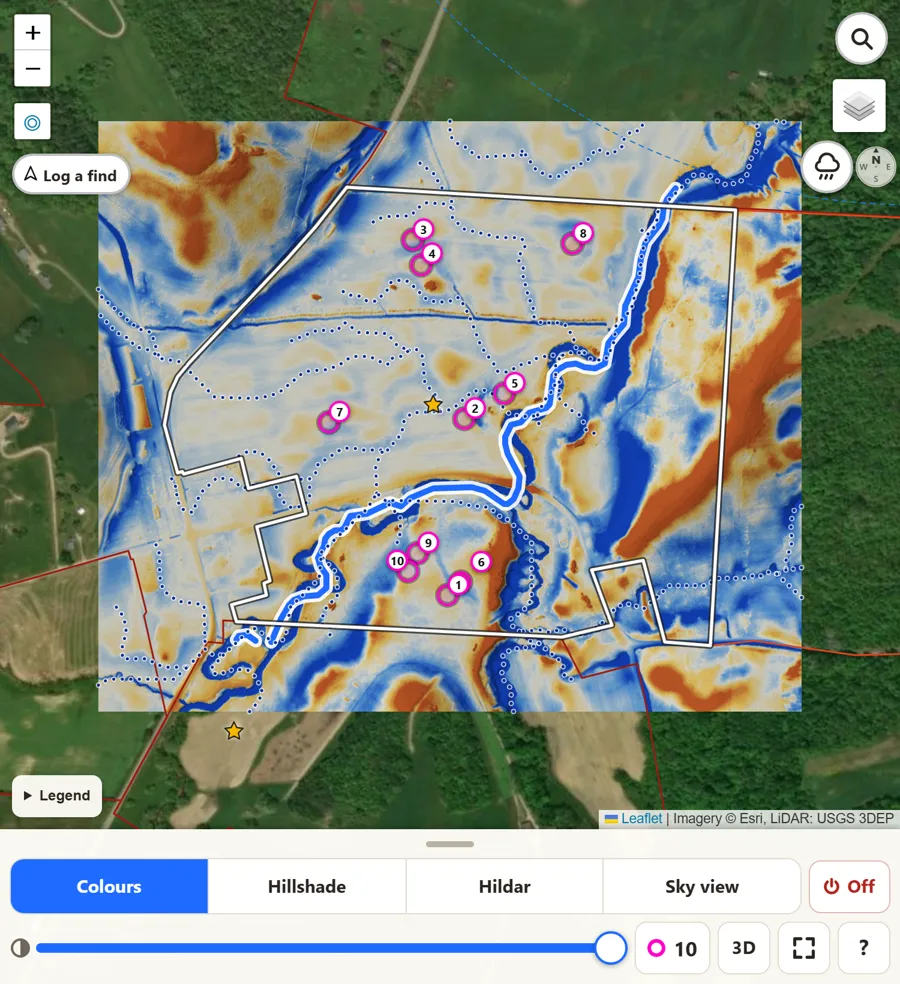
Task: Zoom in on the map
Action: [33, 33]
